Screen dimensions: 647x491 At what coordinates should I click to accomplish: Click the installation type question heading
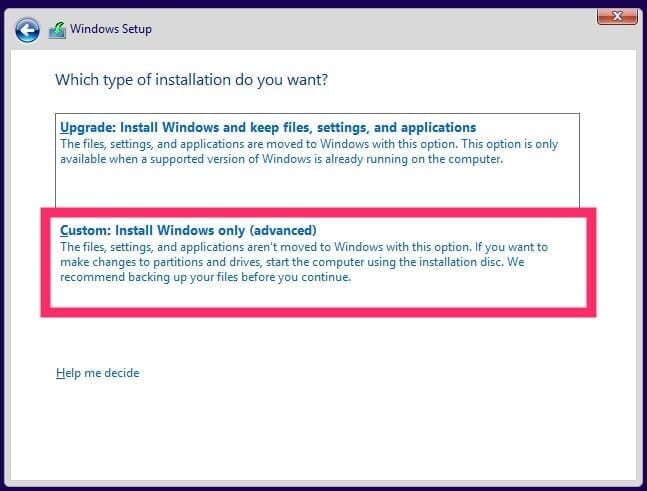pyautogui.click(x=189, y=79)
